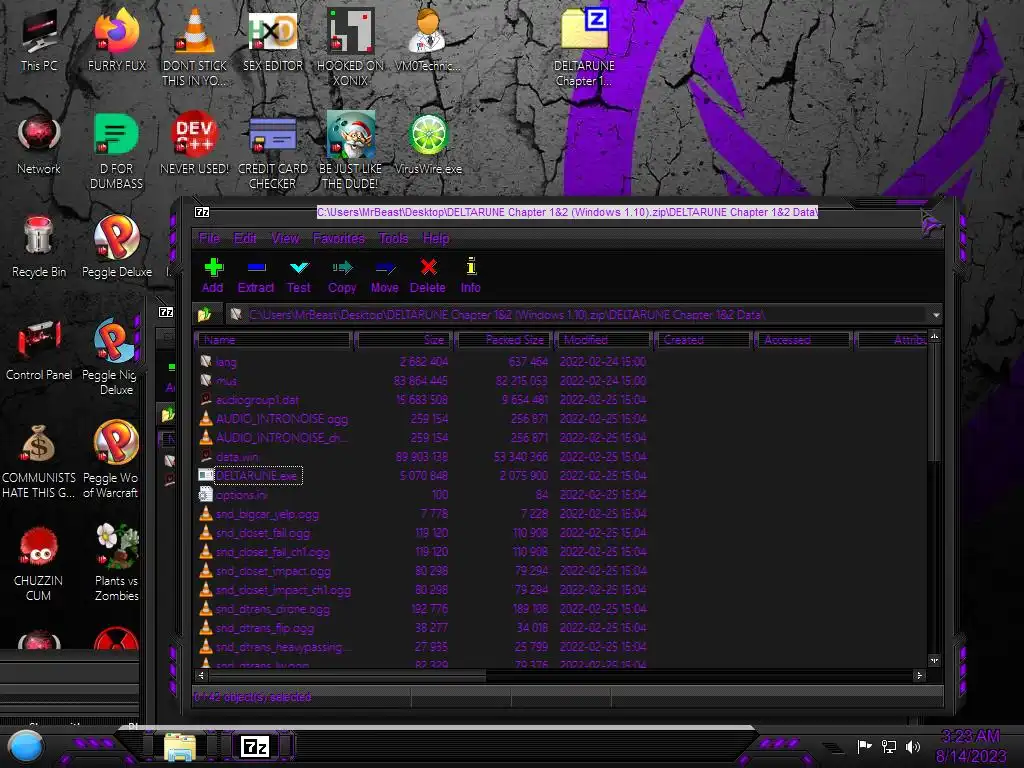
Task: Select Peggle Deluxe desktop icon
Action: pos(116,247)
